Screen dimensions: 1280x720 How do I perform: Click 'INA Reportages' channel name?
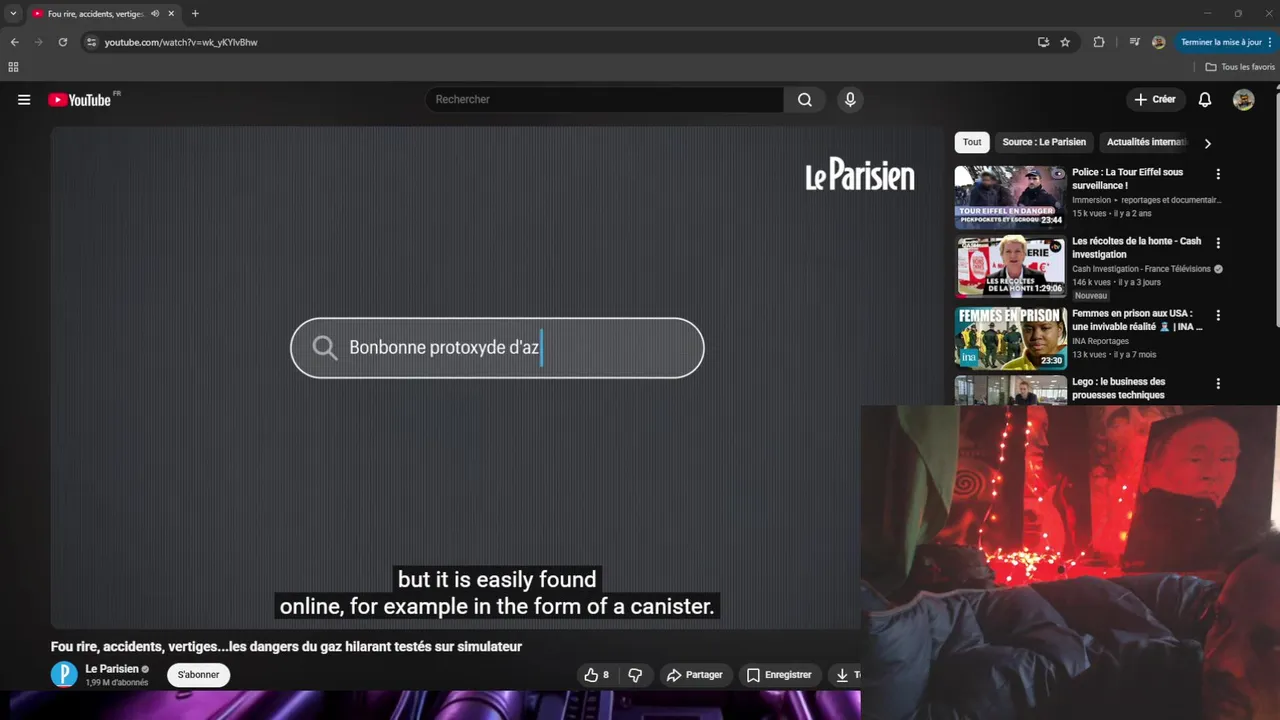[1100, 341]
